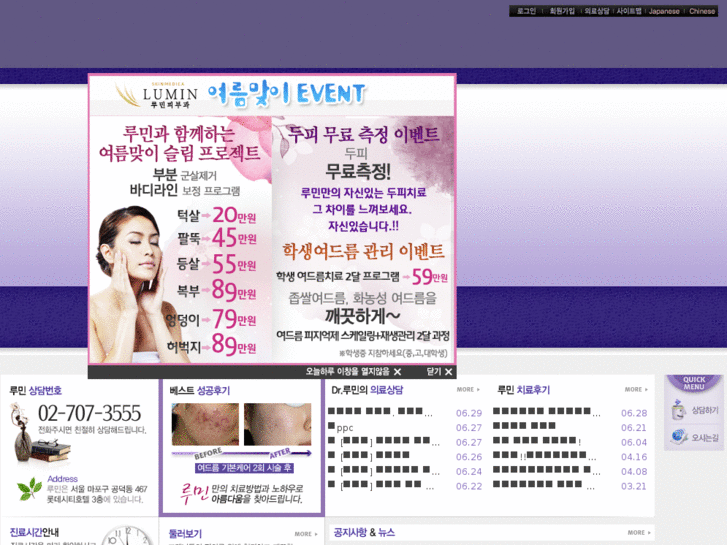Click MORE next to 둘러보기
This screenshot has height=545, width=727.
(306, 534)
